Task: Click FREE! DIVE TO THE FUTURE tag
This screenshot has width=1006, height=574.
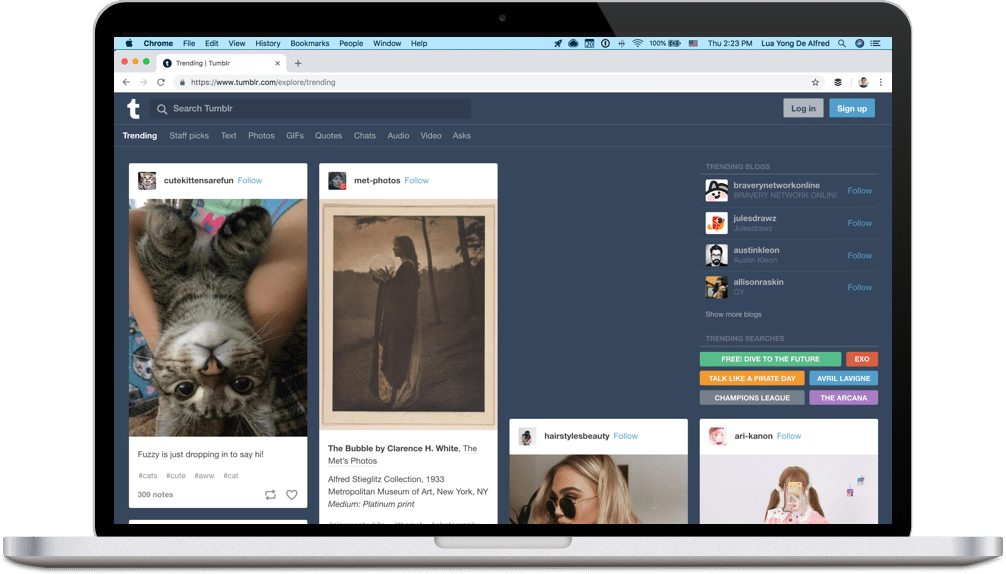Action: (x=770, y=359)
